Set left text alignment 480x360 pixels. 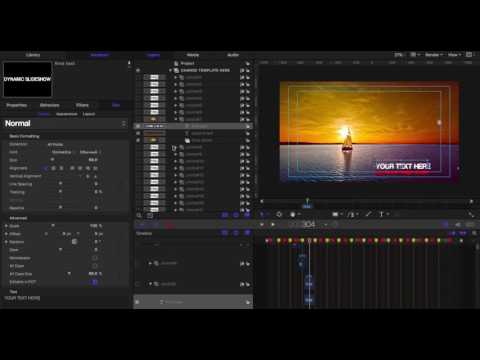tap(45, 168)
